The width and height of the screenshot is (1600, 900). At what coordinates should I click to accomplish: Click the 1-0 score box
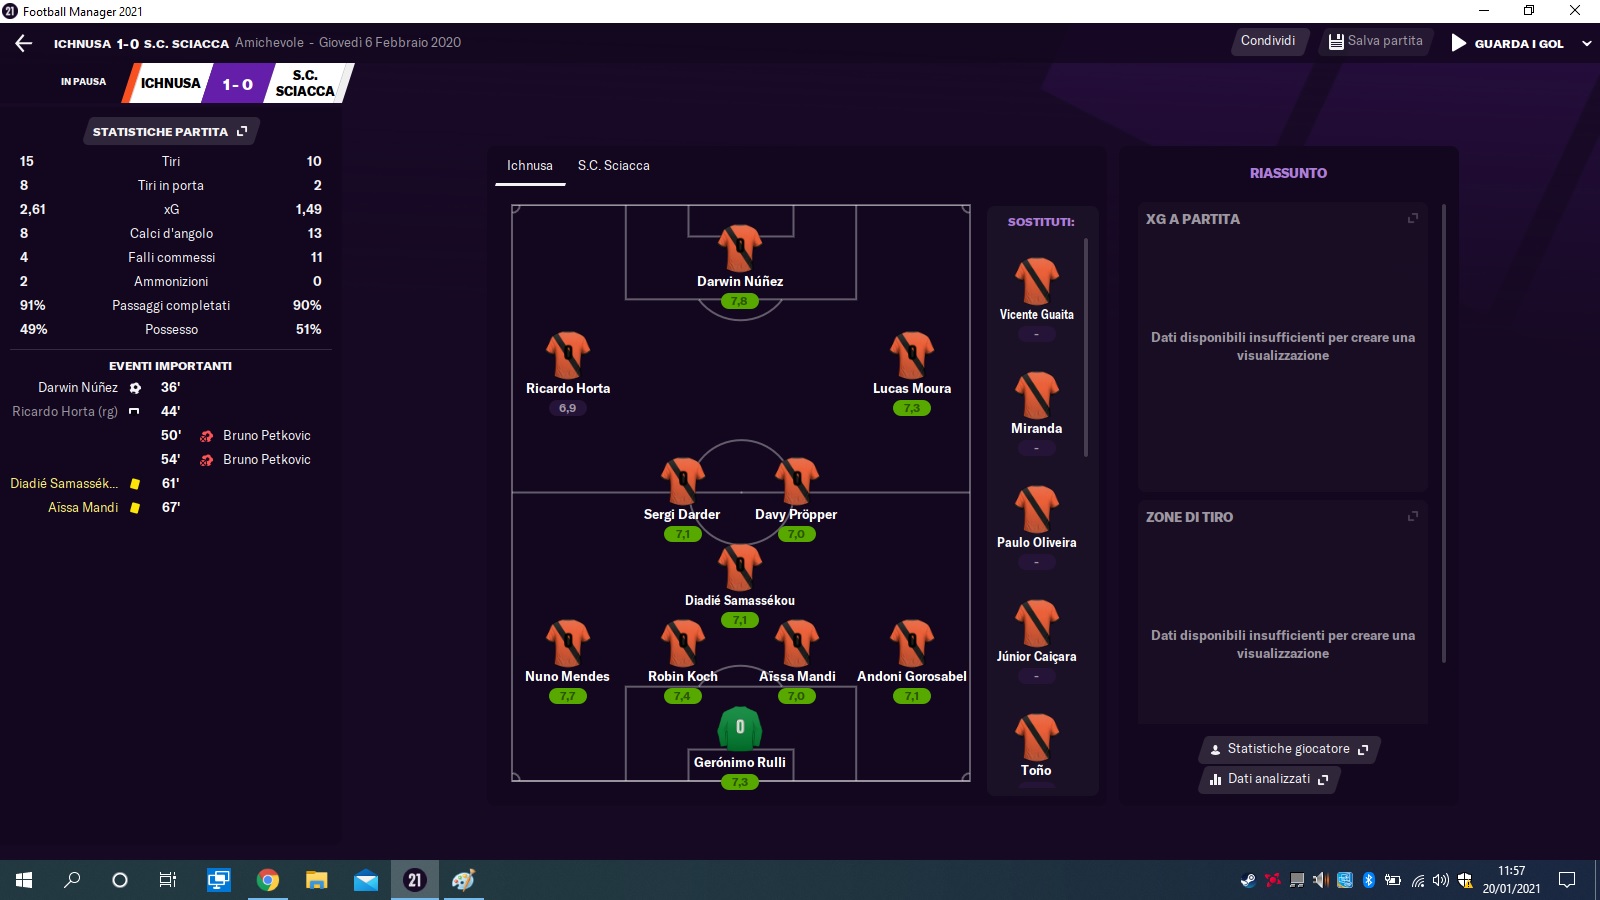click(x=238, y=84)
